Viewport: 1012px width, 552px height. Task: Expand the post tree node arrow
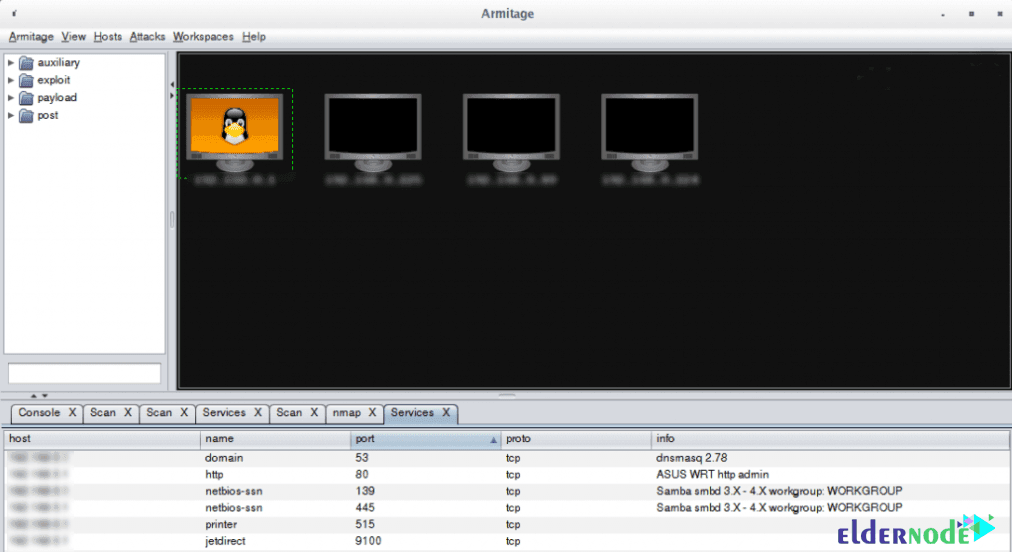coord(11,116)
